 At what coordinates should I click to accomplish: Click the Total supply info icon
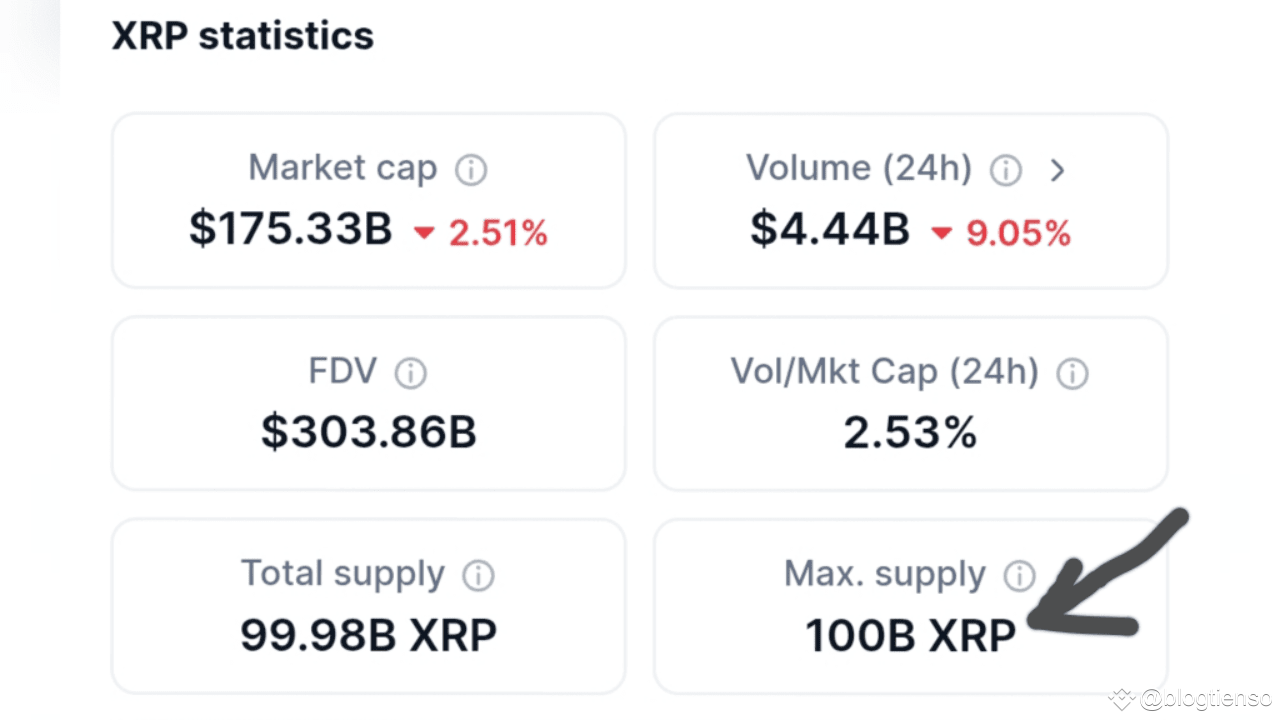[478, 575]
